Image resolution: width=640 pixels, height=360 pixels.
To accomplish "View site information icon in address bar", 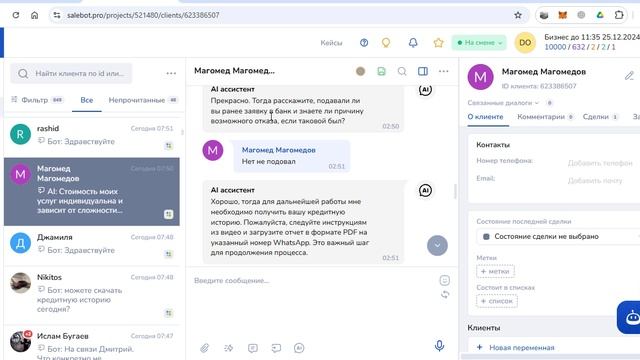I will pyautogui.click(x=57, y=15).
